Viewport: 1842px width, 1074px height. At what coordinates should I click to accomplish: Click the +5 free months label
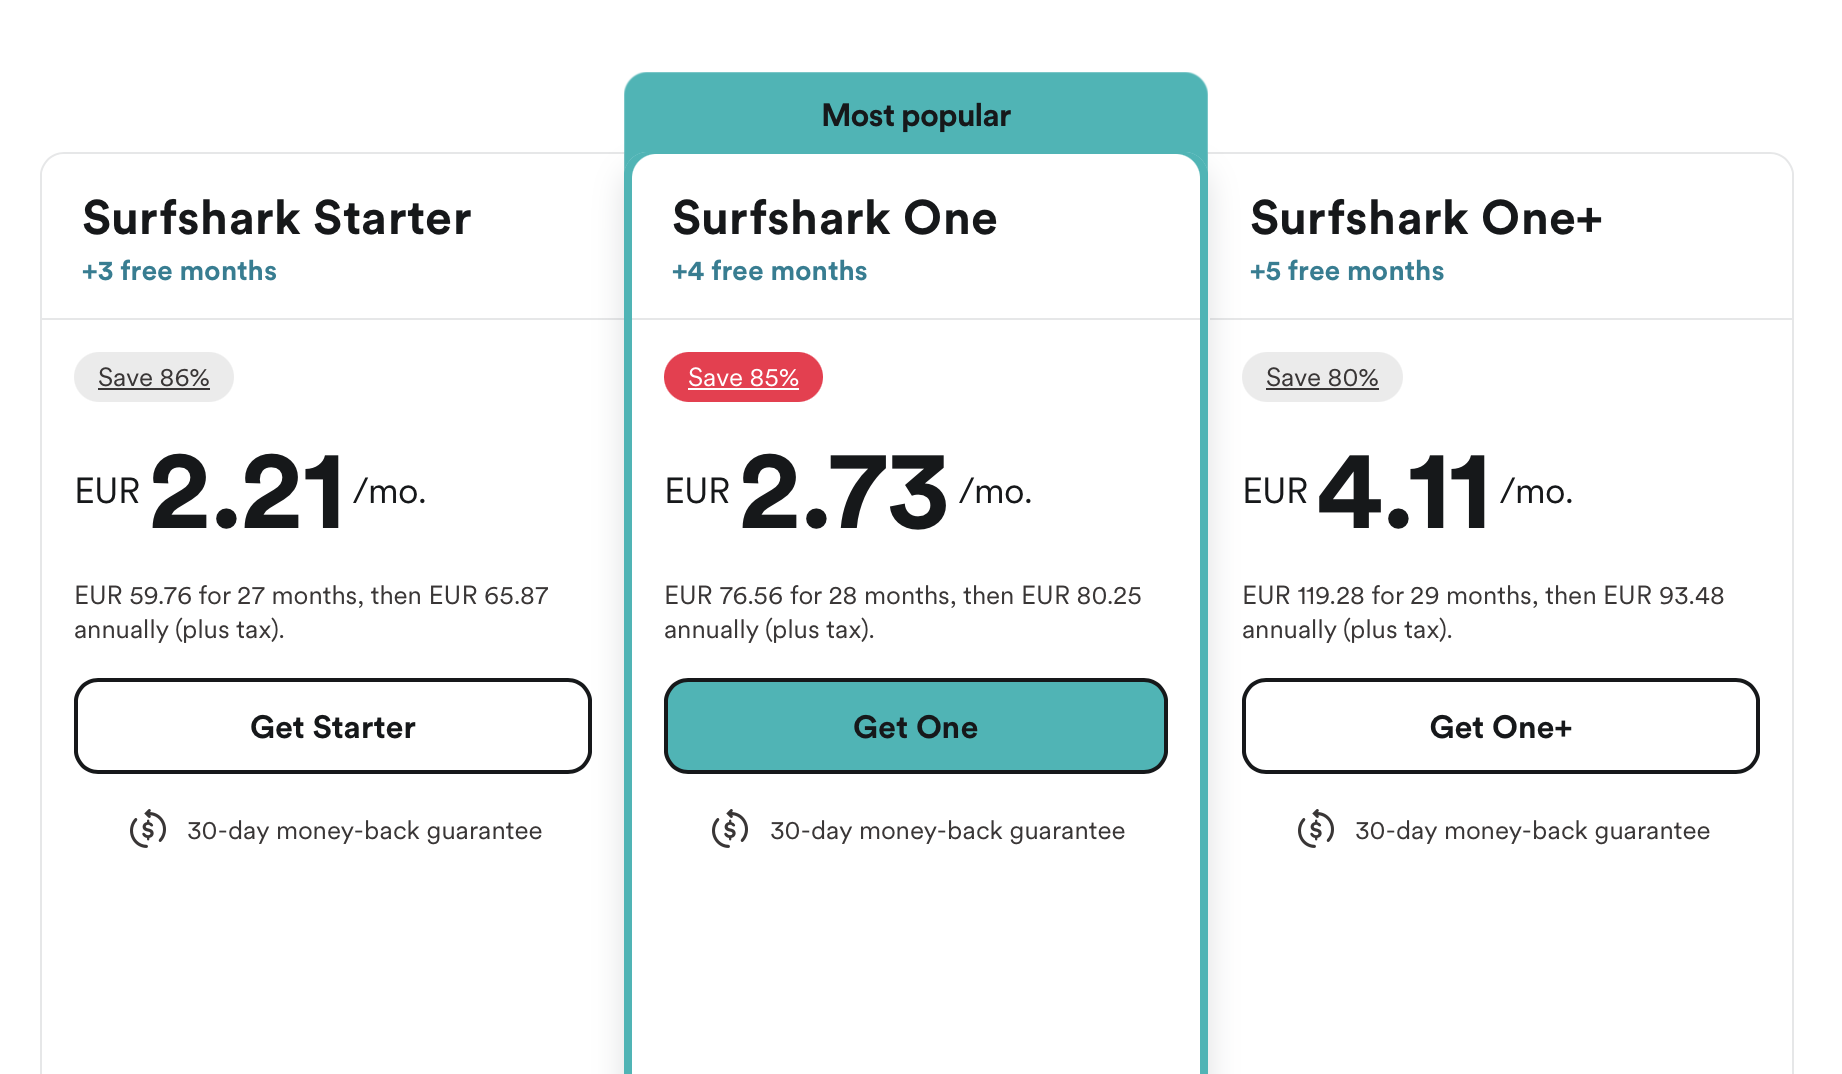(1346, 271)
